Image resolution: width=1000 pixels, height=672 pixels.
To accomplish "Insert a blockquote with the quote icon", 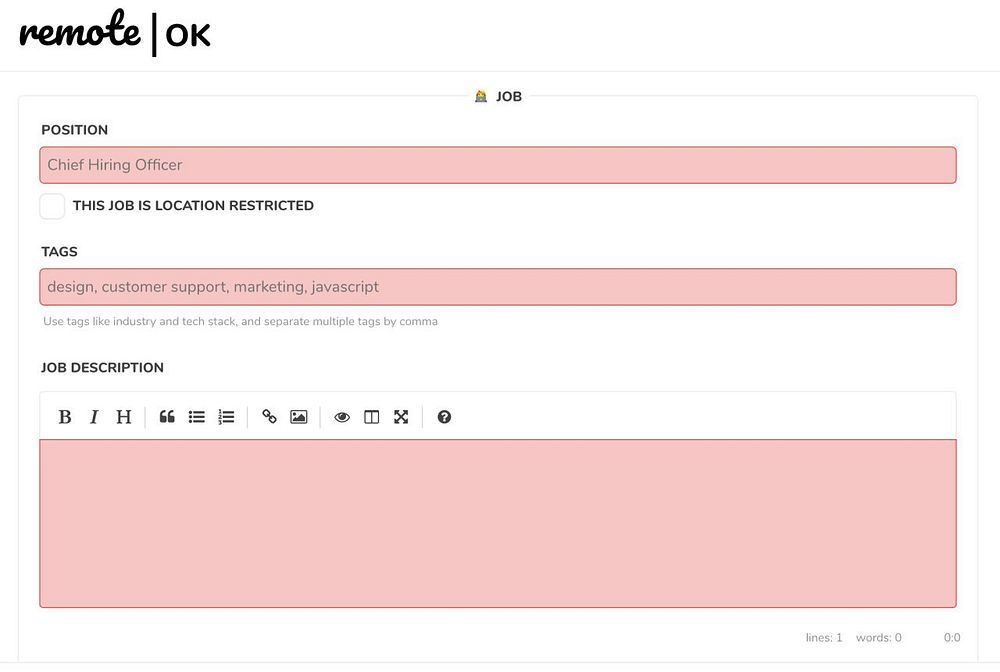I will click(x=167, y=417).
